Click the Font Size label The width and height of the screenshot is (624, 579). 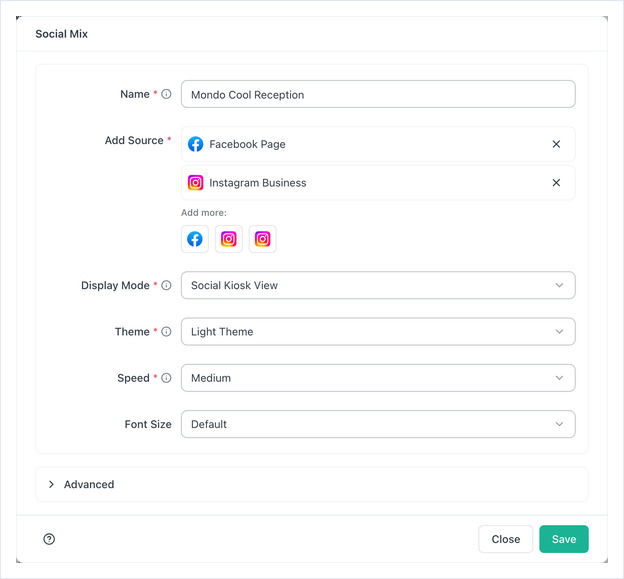point(148,424)
